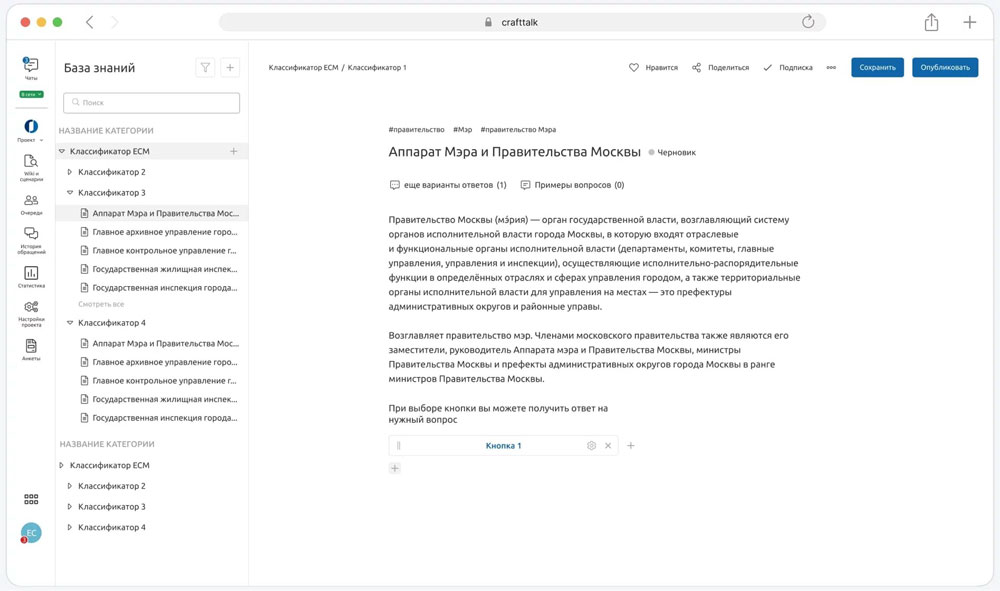
Task: Expand the collapsed Классификатор ECM in the lower list
Action: 61,465
